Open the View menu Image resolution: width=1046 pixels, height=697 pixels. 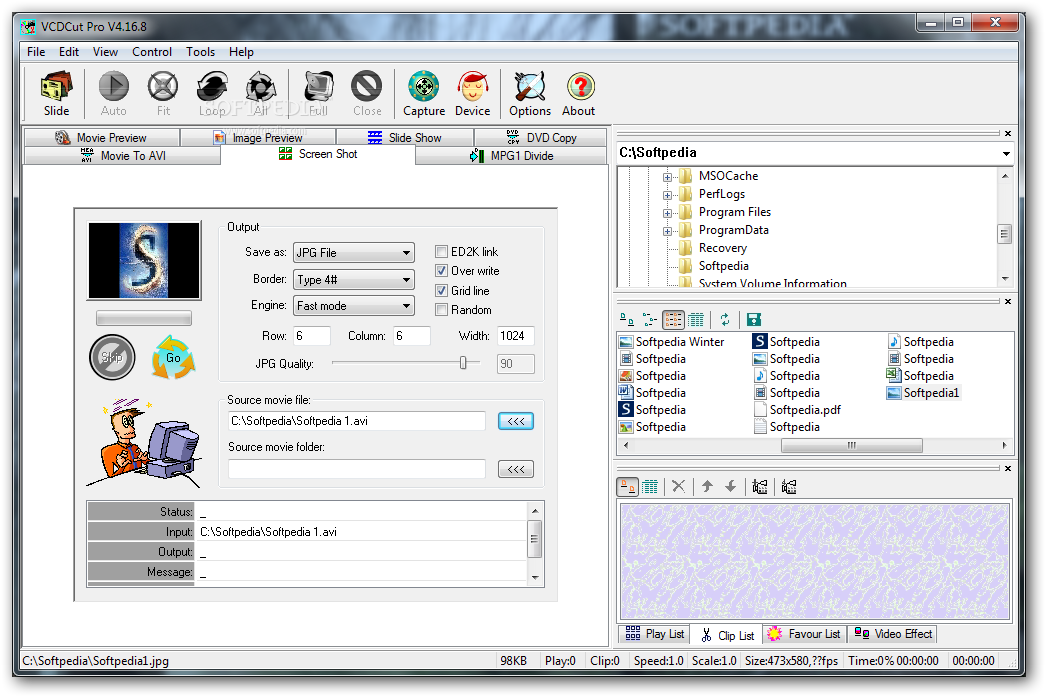tap(105, 51)
